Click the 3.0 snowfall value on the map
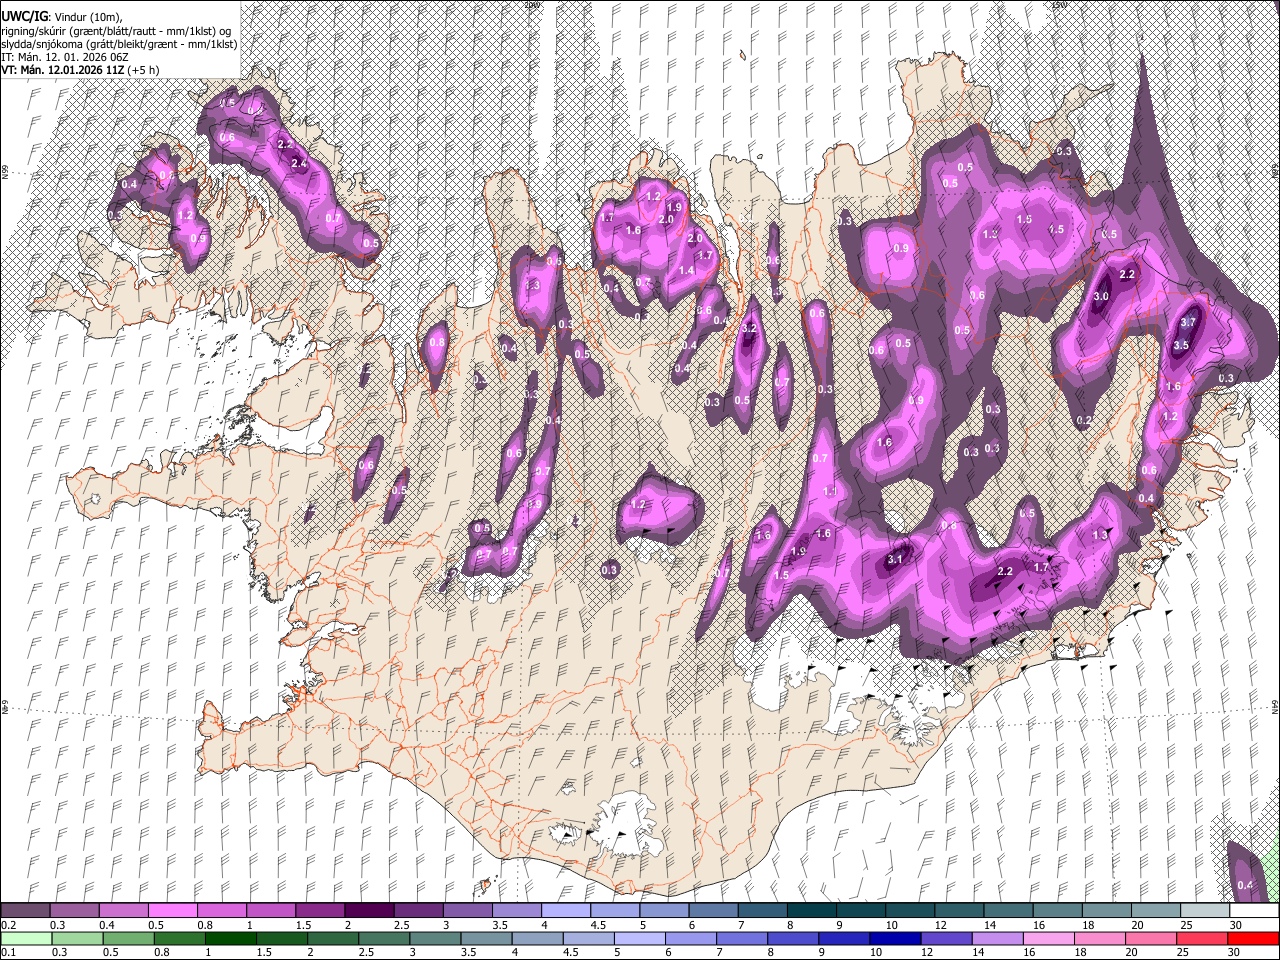This screenshot has width=1280, height=960. [x=1102, y=297]
